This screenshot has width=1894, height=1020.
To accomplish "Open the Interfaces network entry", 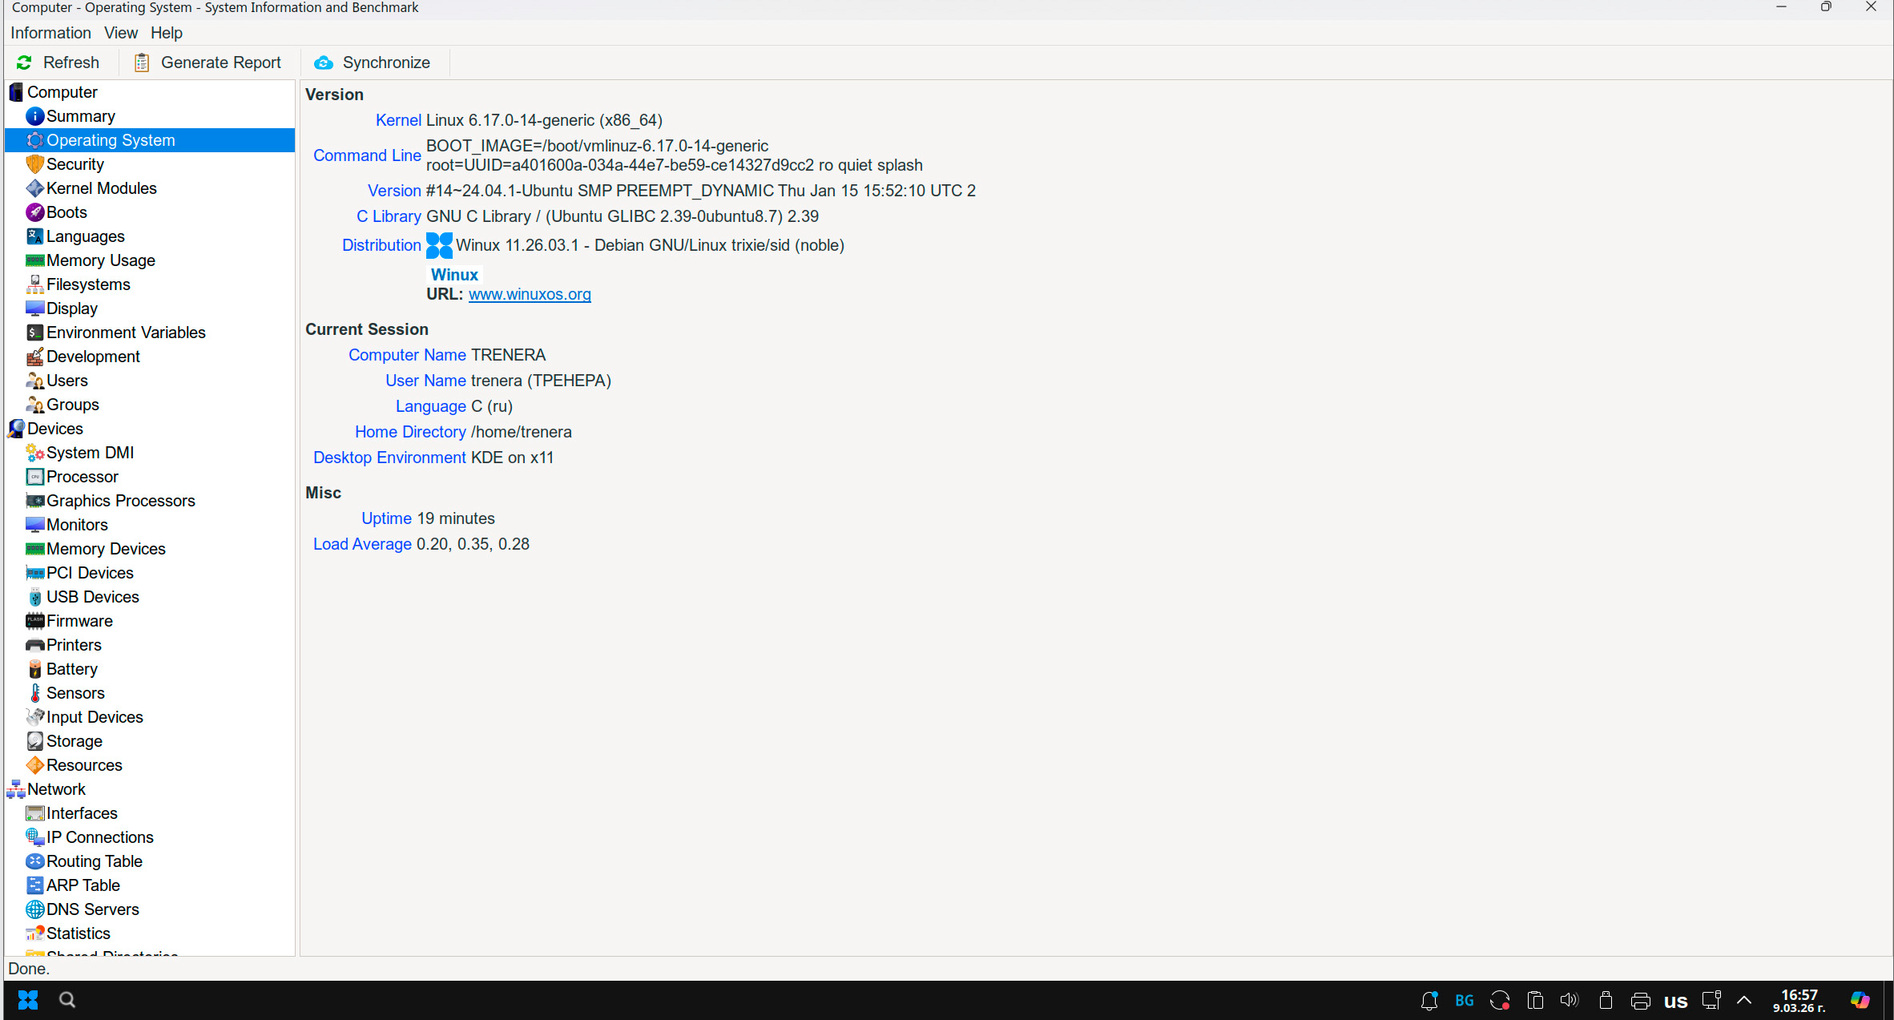I will click(x=82, y=813).
